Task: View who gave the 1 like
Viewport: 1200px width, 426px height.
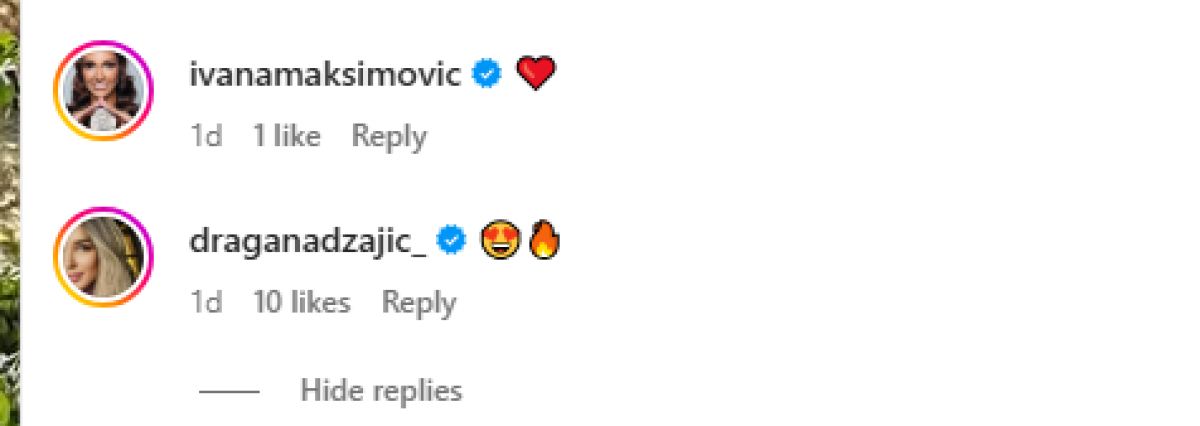Action: coord(287,136)
